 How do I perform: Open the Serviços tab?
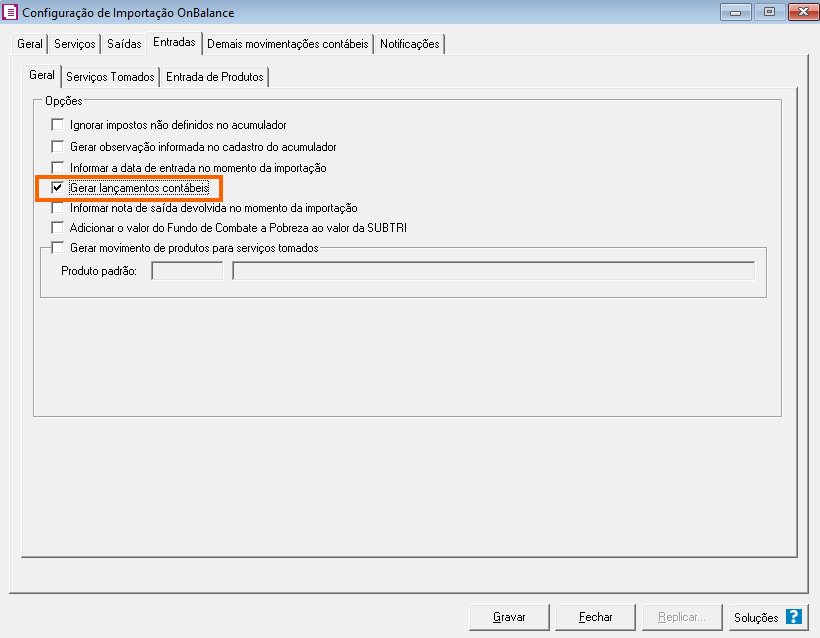(75, 44)
